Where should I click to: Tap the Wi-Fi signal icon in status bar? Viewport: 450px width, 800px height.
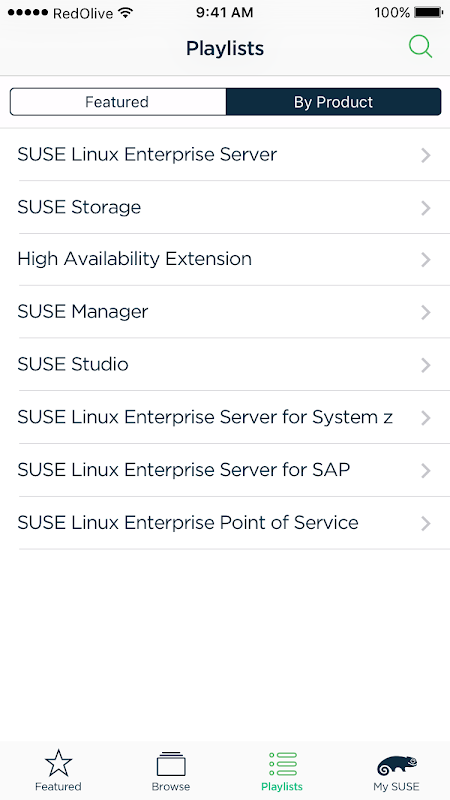pos(124,12)
